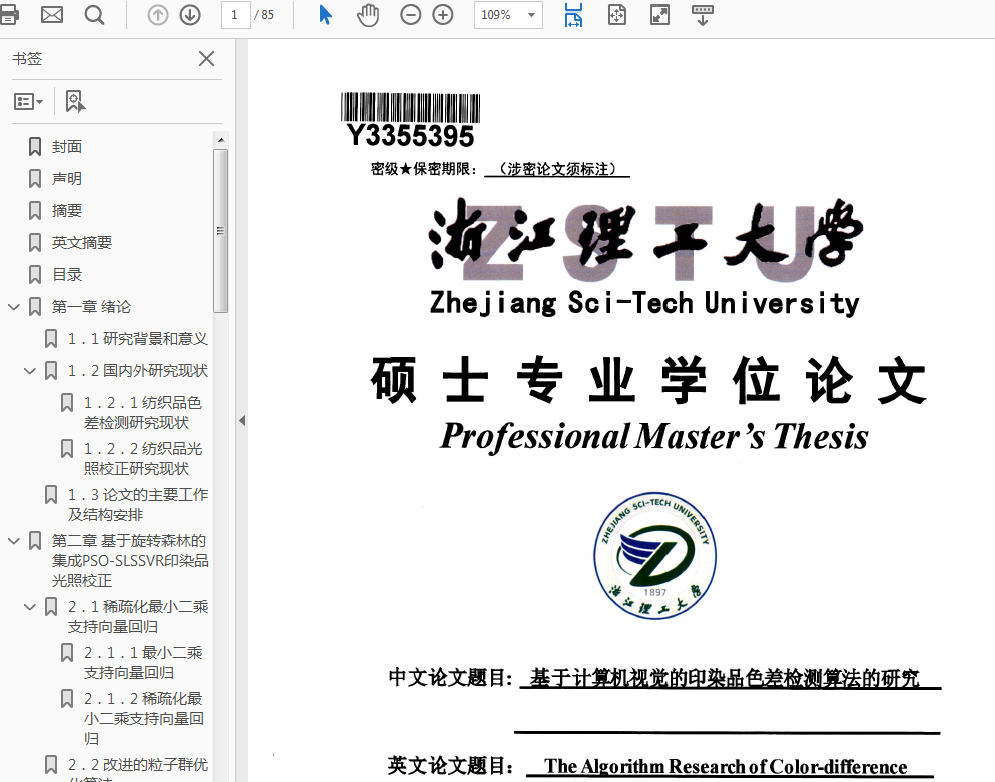This screenshot has width=995, height=782.
Task: Click the bookmark icon beside 2.1.1 最小二乘
Action: coord(67,653)
